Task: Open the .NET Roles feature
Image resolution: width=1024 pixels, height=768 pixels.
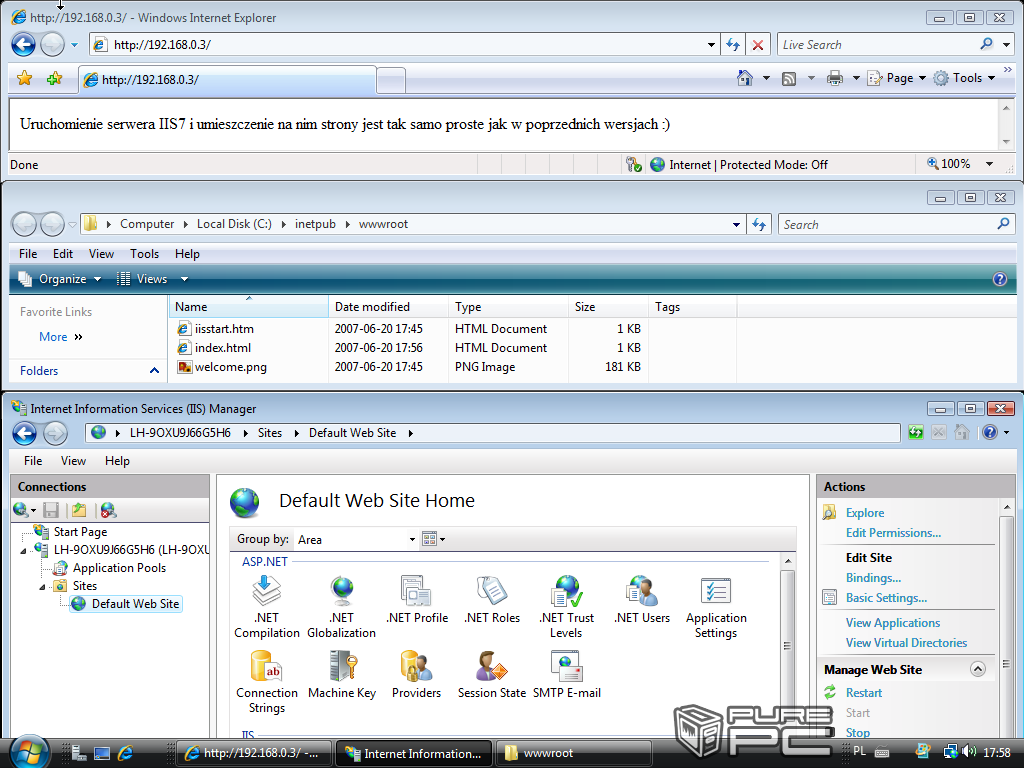Action: coord(492,599)
